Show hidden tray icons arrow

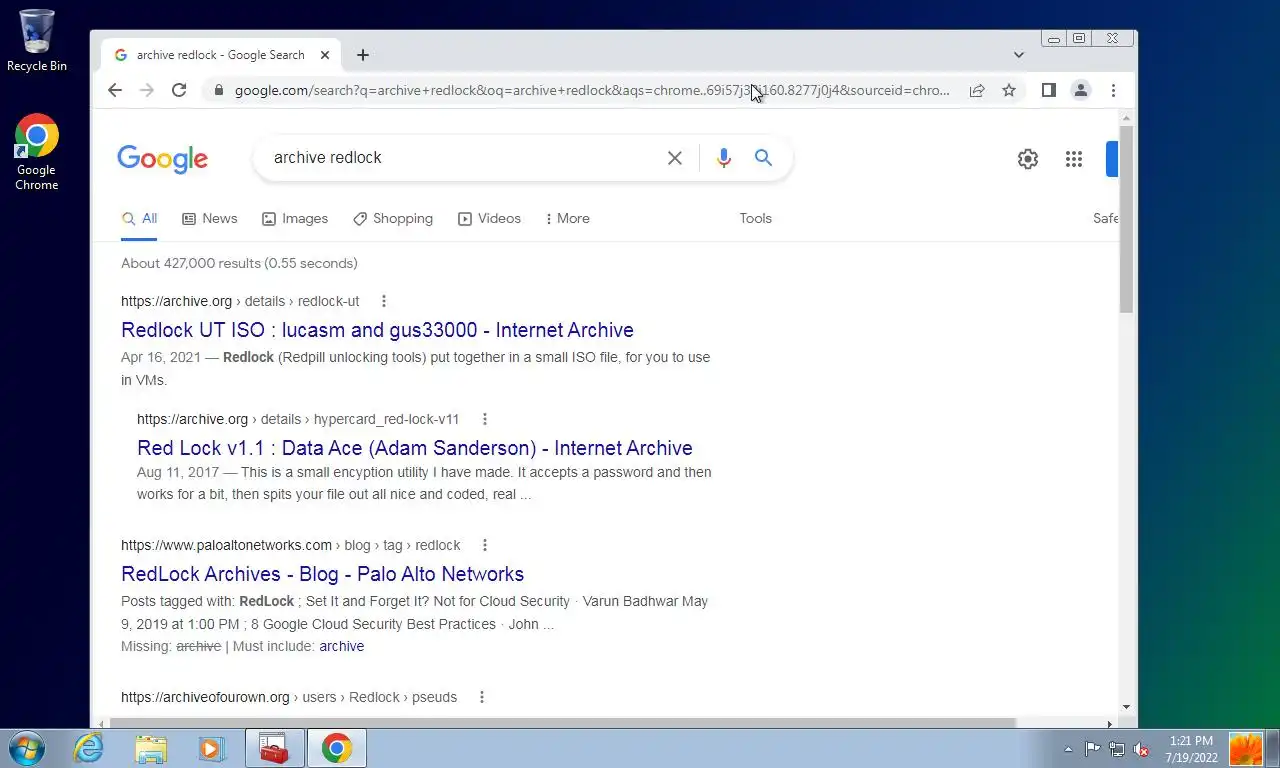tap(1068, 749)
